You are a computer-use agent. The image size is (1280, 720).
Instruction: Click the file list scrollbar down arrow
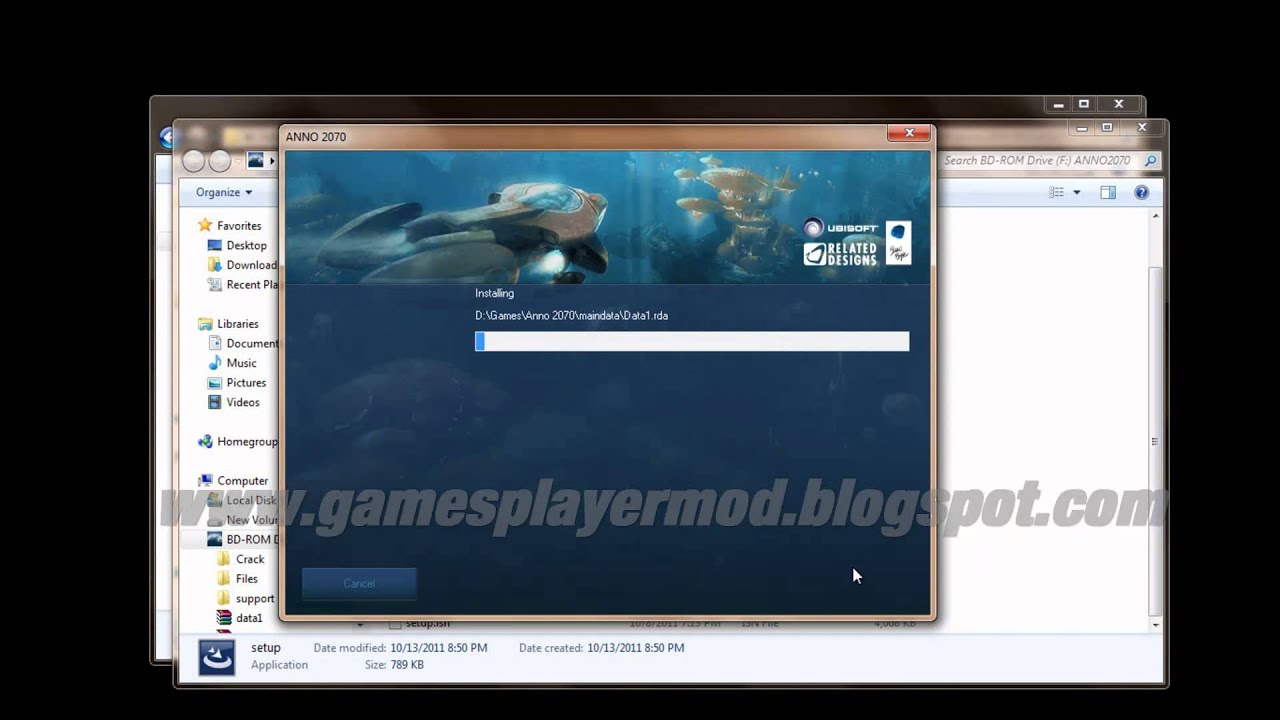click(x=1155, y=625)
